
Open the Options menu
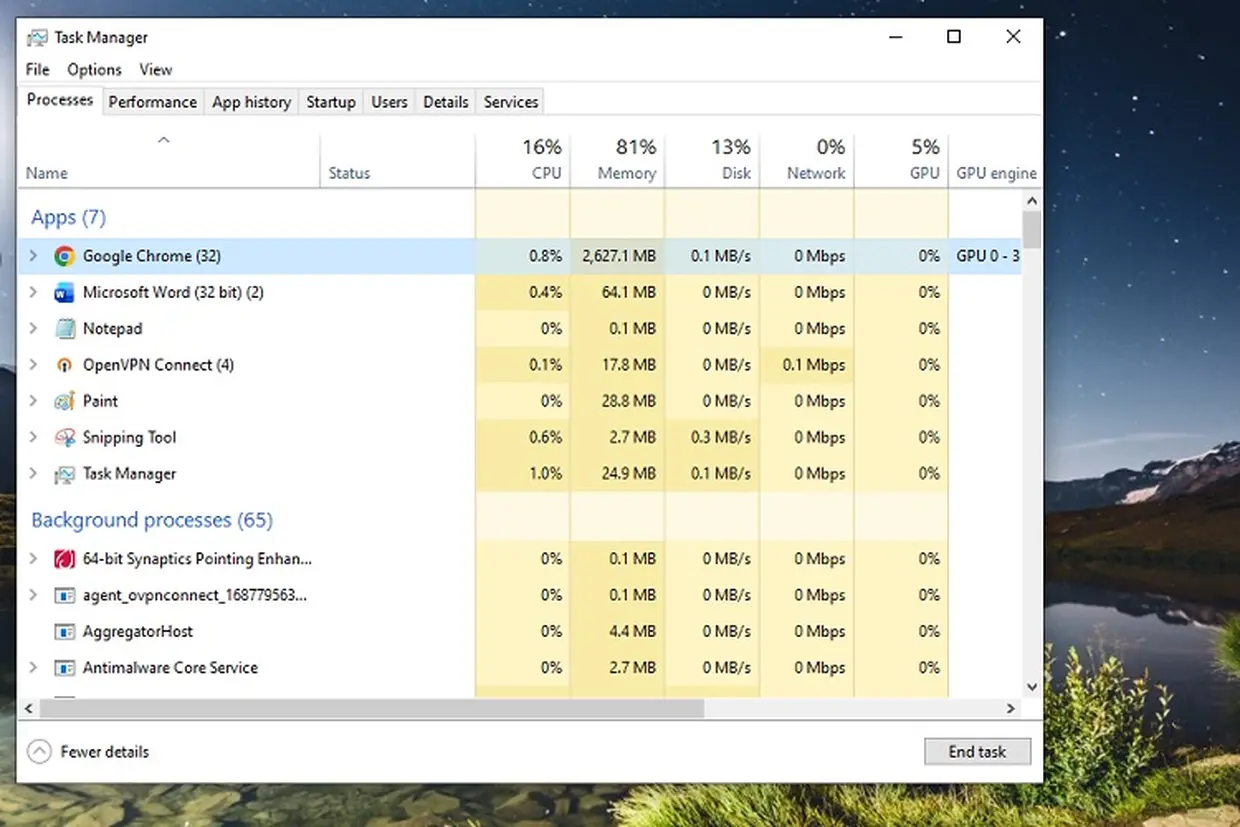tap(94, 70)
